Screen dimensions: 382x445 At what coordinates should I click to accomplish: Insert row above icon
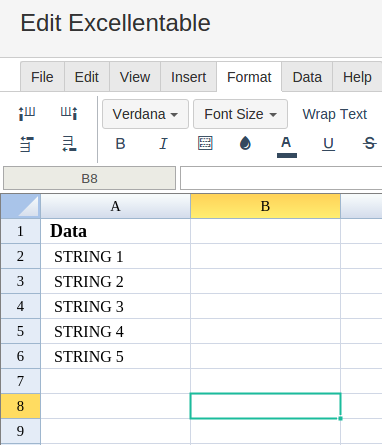[x=27, y=144]
